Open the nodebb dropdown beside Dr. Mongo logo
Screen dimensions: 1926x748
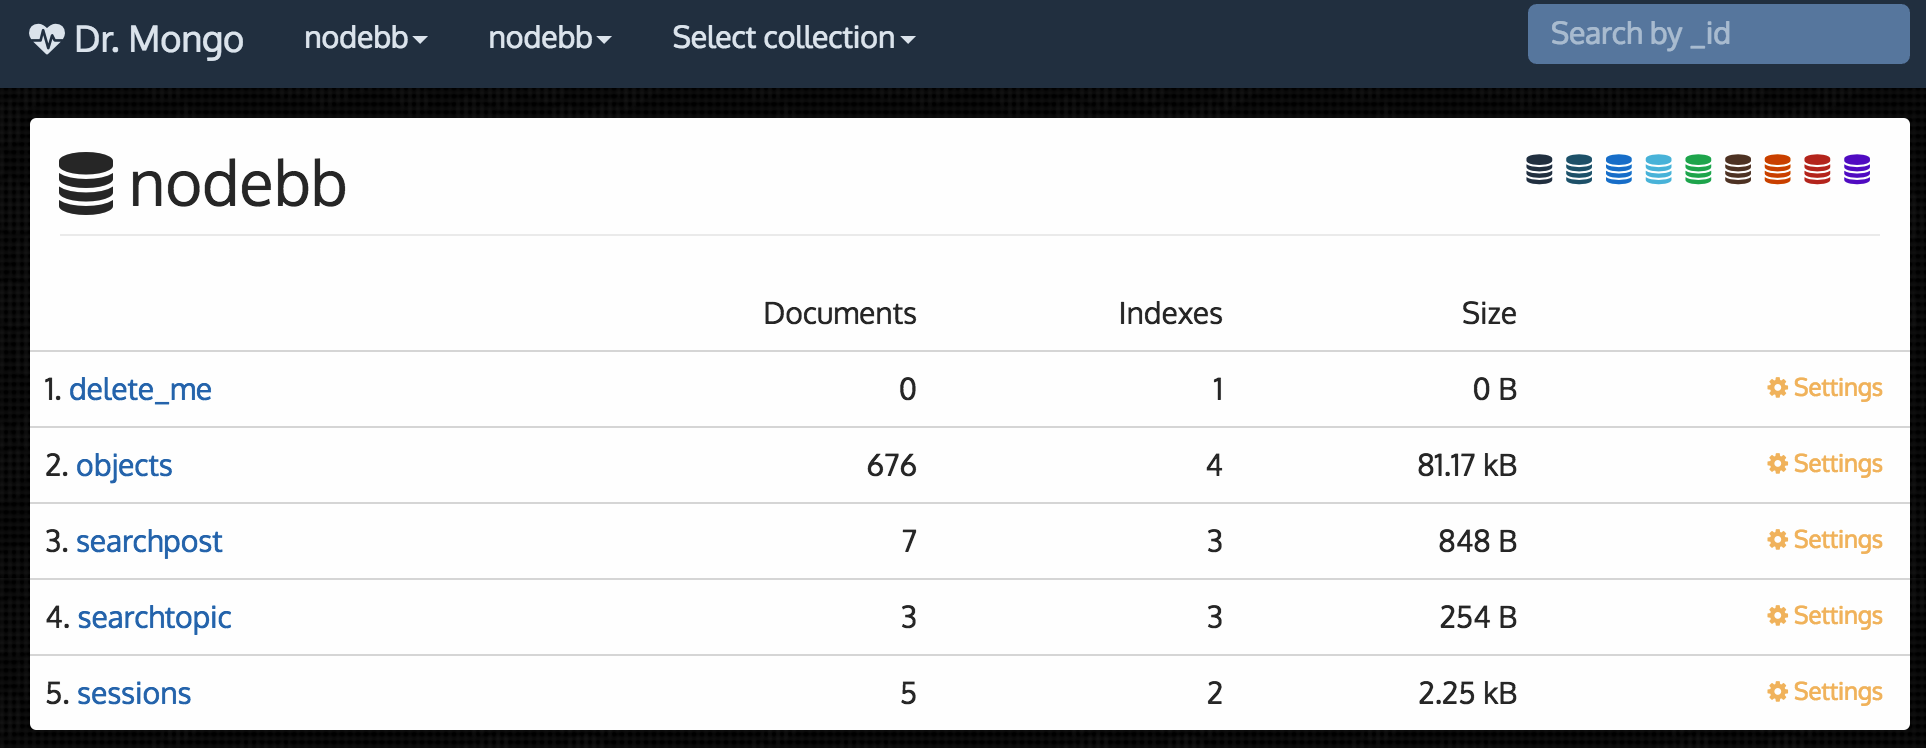pos(365,38)
